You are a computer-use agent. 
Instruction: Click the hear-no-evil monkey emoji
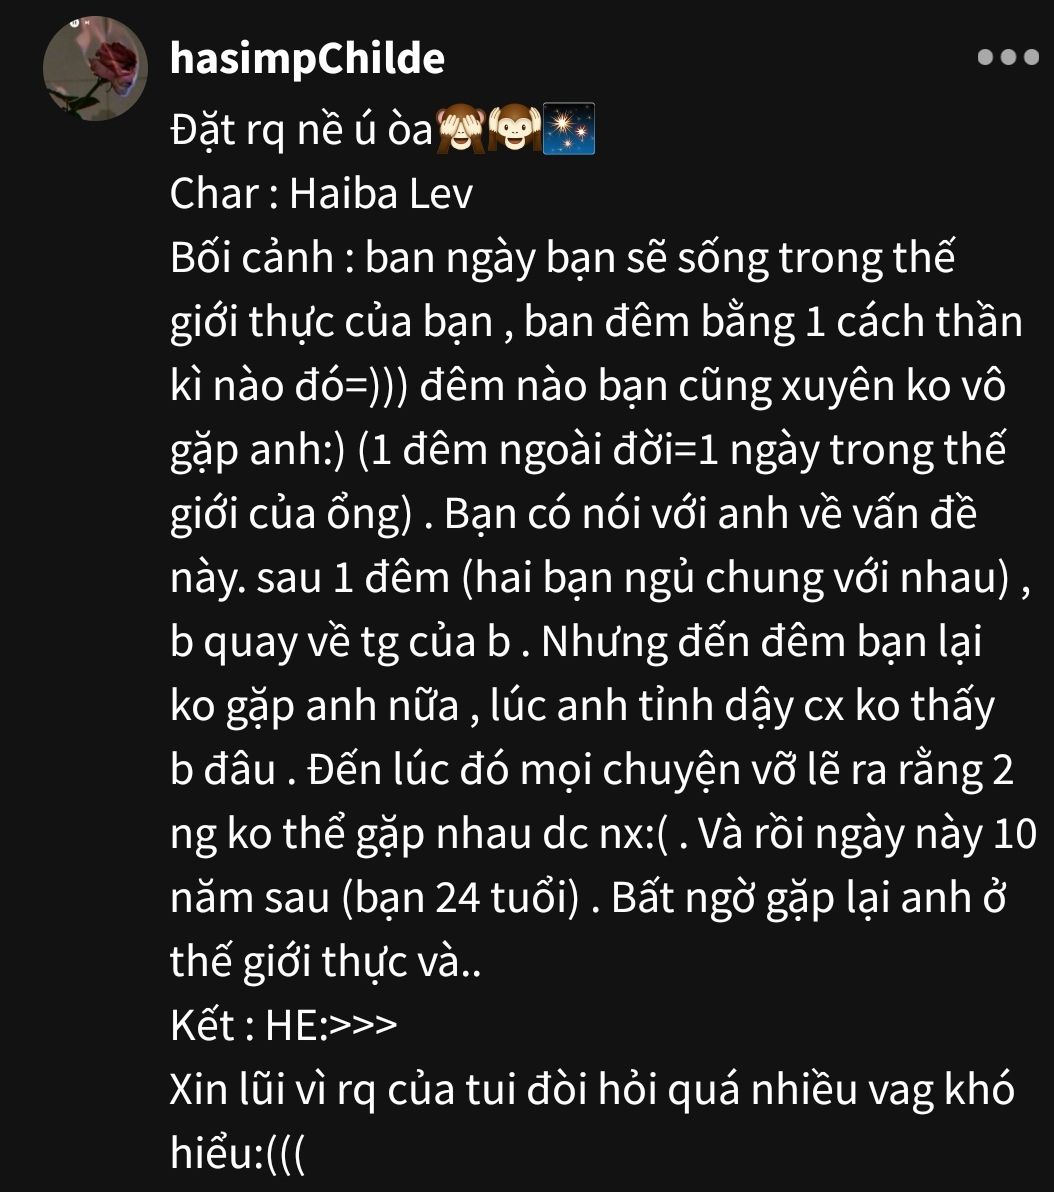pos(514,129)
